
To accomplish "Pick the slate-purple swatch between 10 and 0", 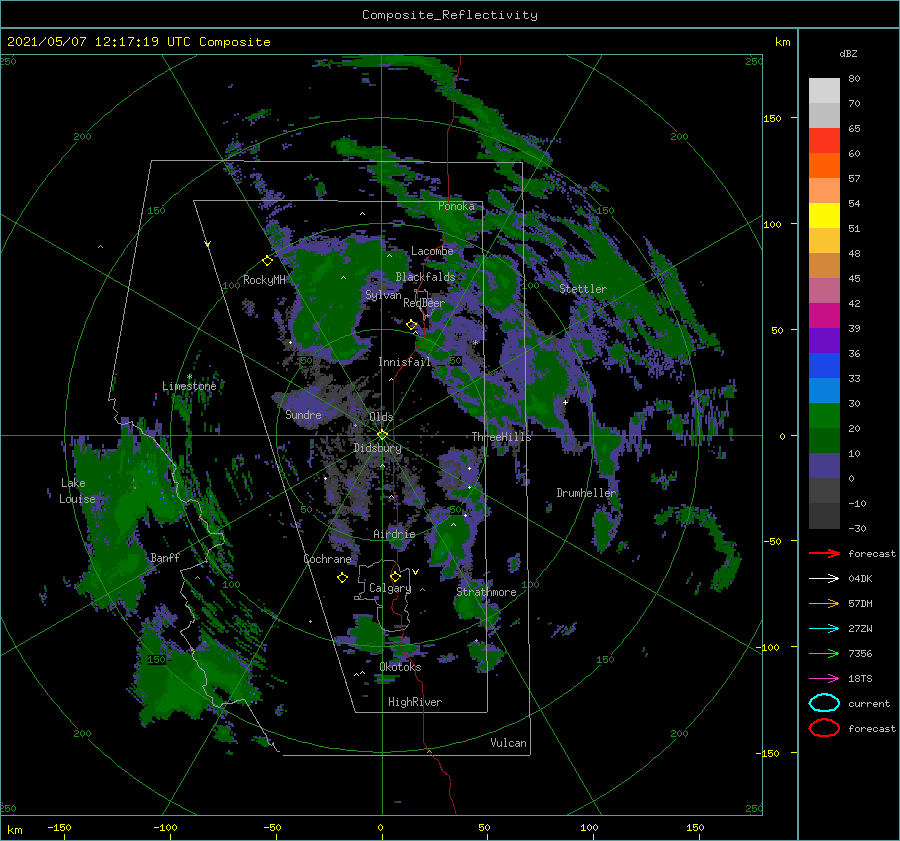I will tap(824, 466).
